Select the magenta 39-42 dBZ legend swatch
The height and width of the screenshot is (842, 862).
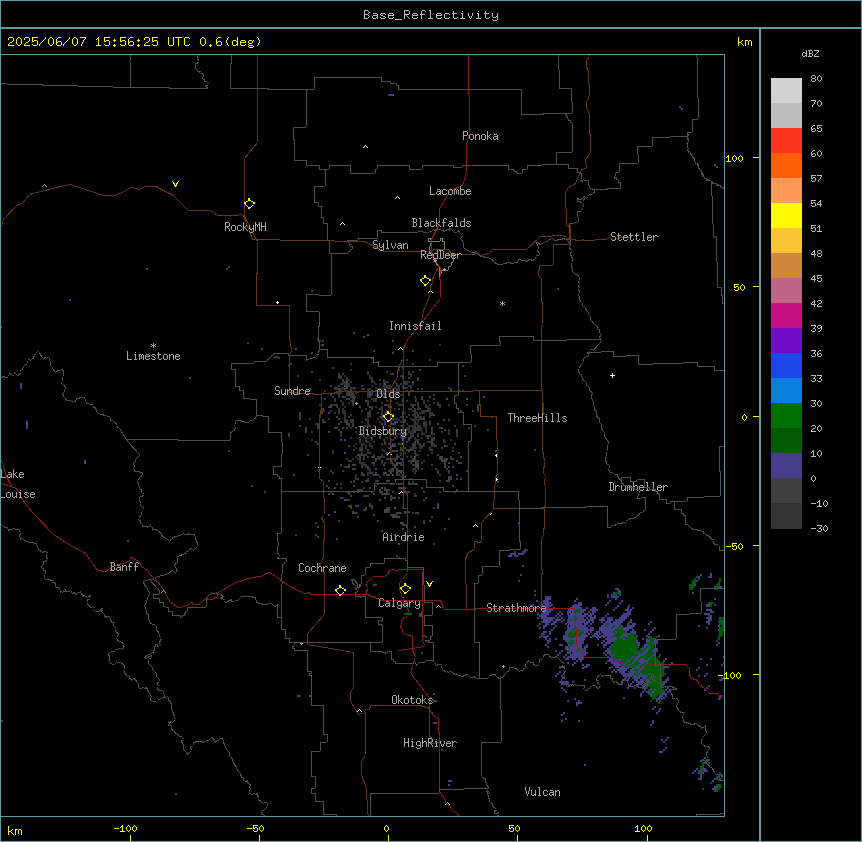[786, 315]
